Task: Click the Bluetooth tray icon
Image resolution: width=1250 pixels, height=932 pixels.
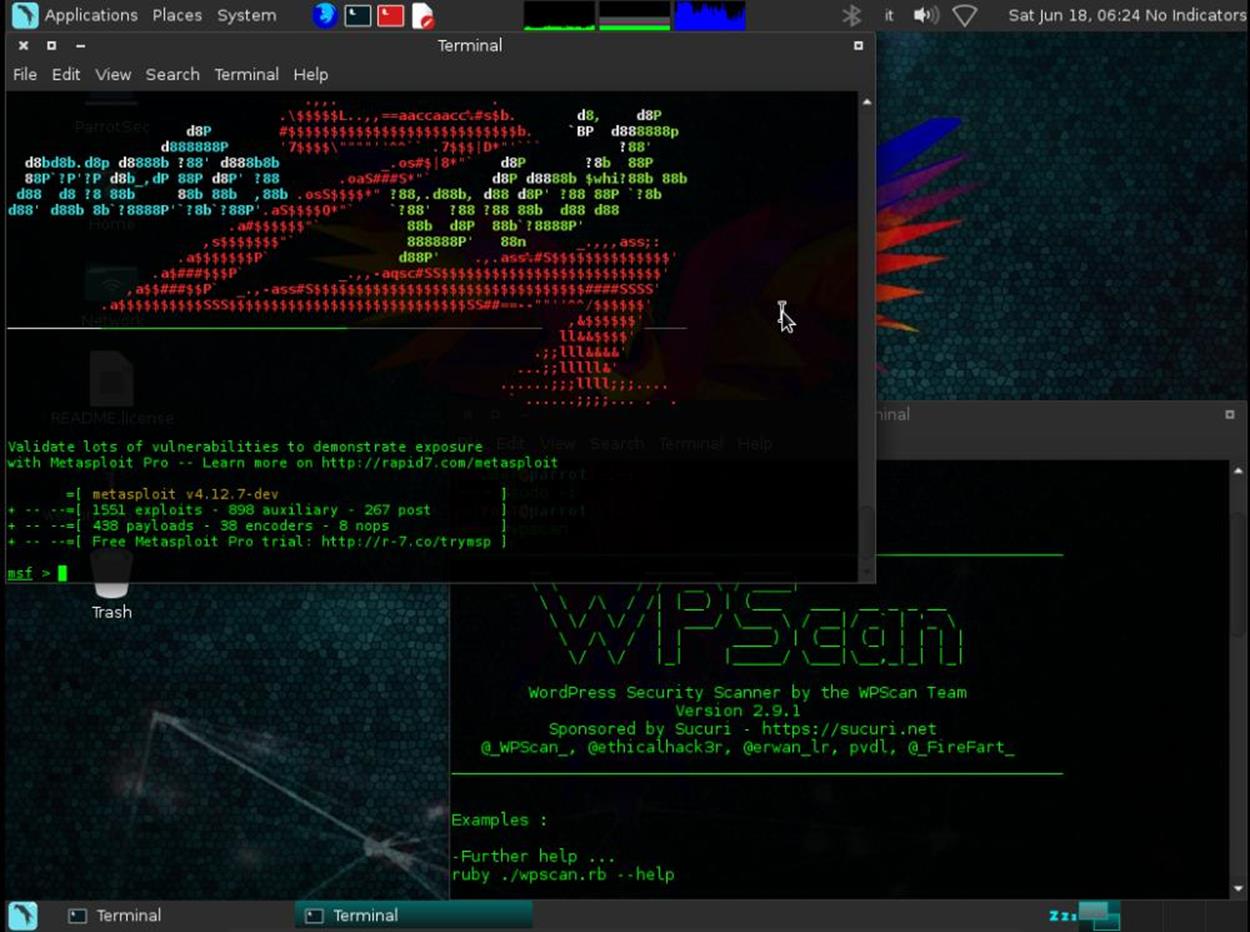Action: pyautogui.click(x=851, y=15)
